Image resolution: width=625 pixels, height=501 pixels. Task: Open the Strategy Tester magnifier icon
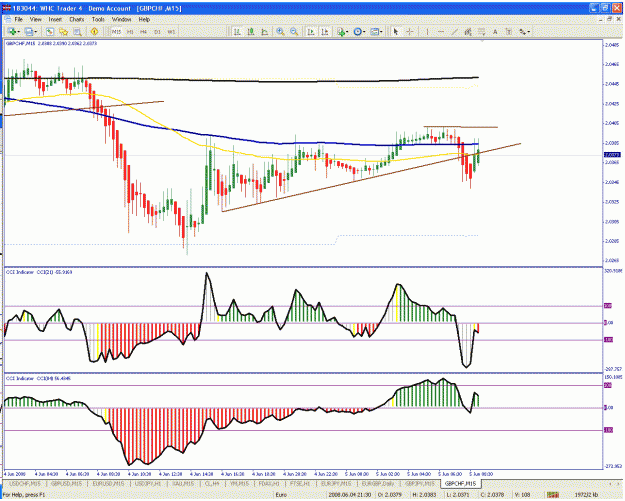pos(77,31)
